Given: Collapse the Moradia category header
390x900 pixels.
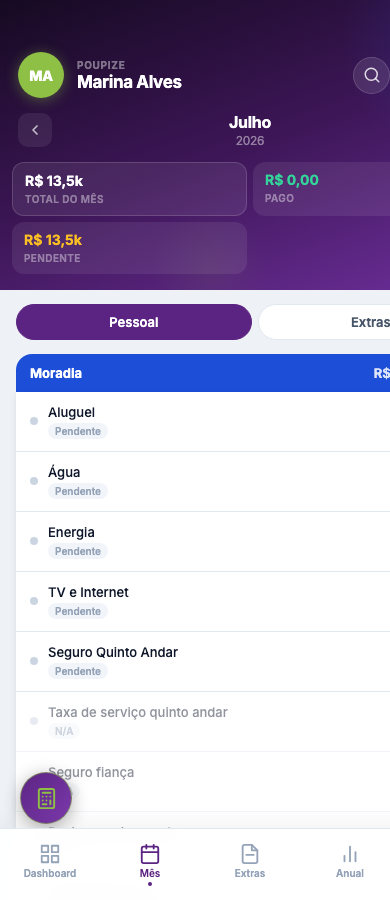Looking at the screenshot, I should (x=203, y=373).
